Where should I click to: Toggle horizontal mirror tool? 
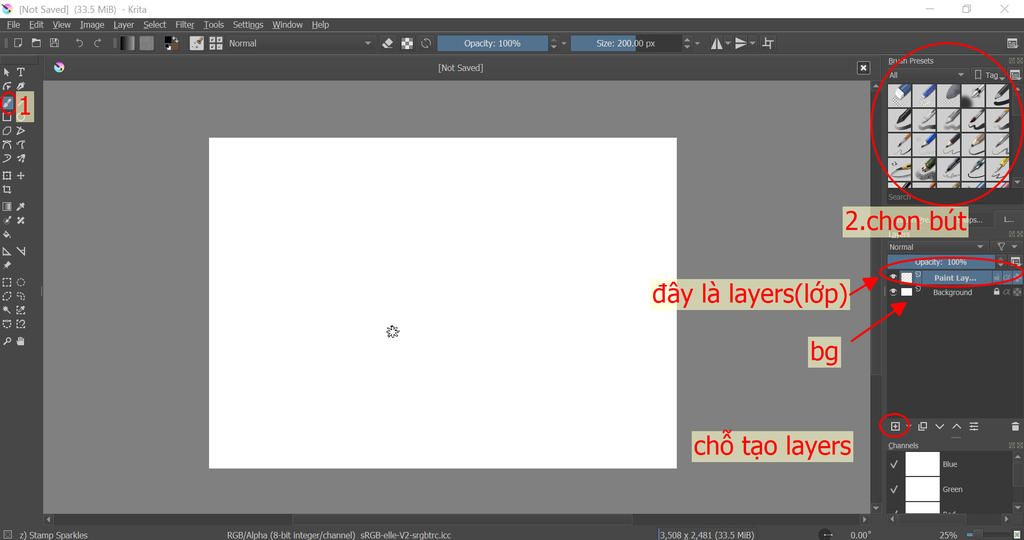716,43
